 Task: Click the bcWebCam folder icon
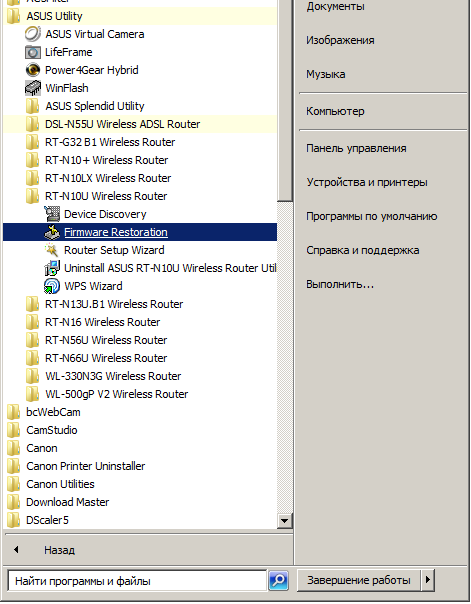coord(14,412)
